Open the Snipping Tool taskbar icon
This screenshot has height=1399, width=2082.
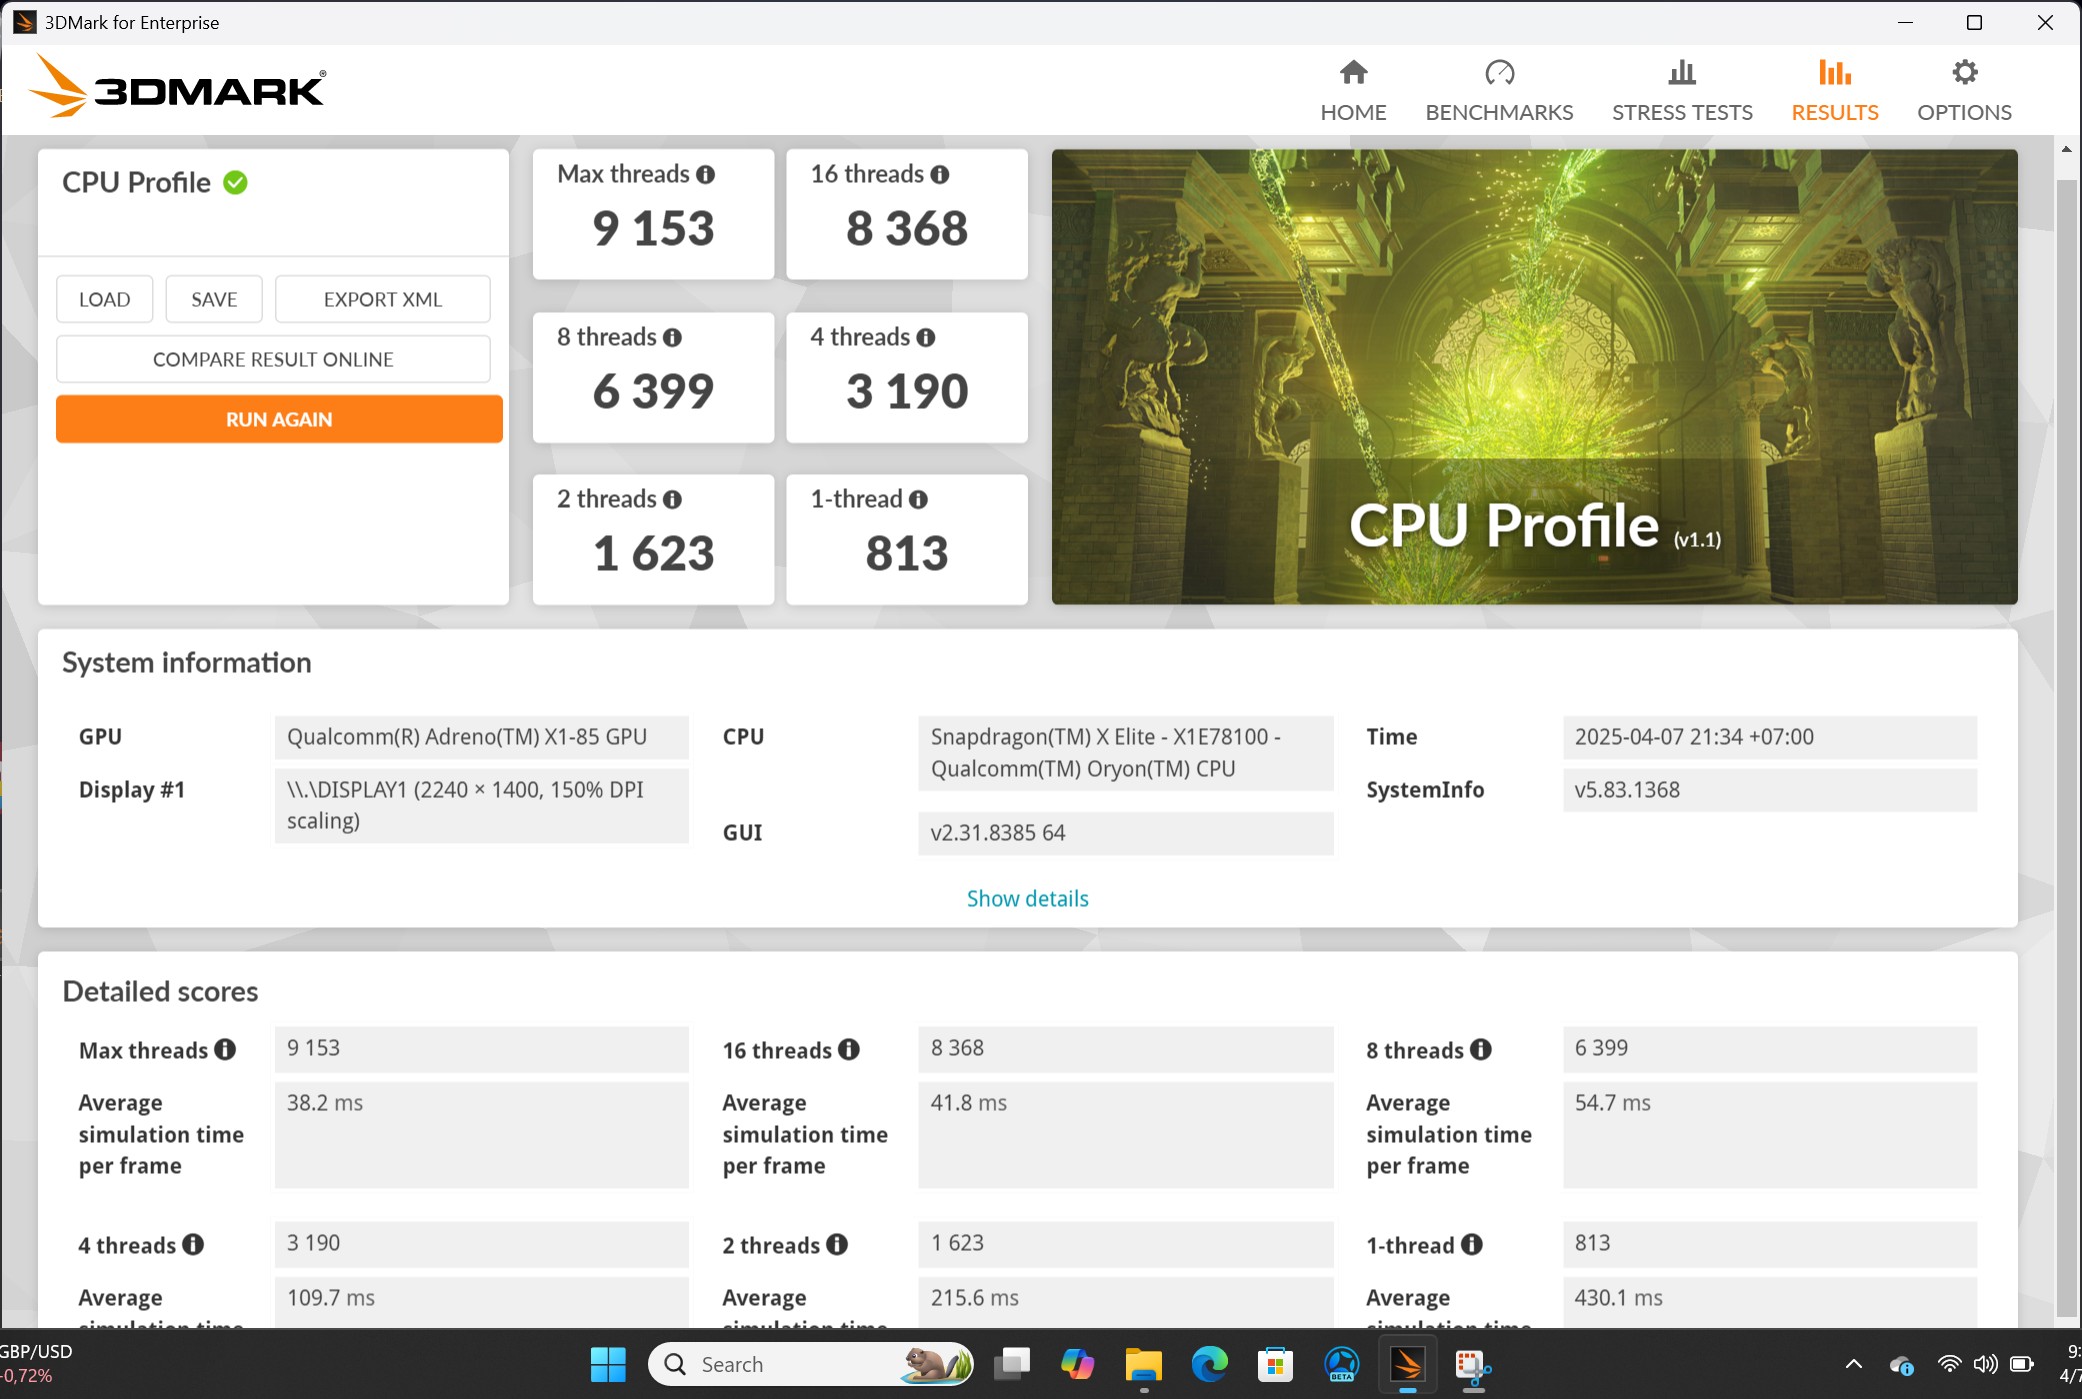click(1473, 1364)
